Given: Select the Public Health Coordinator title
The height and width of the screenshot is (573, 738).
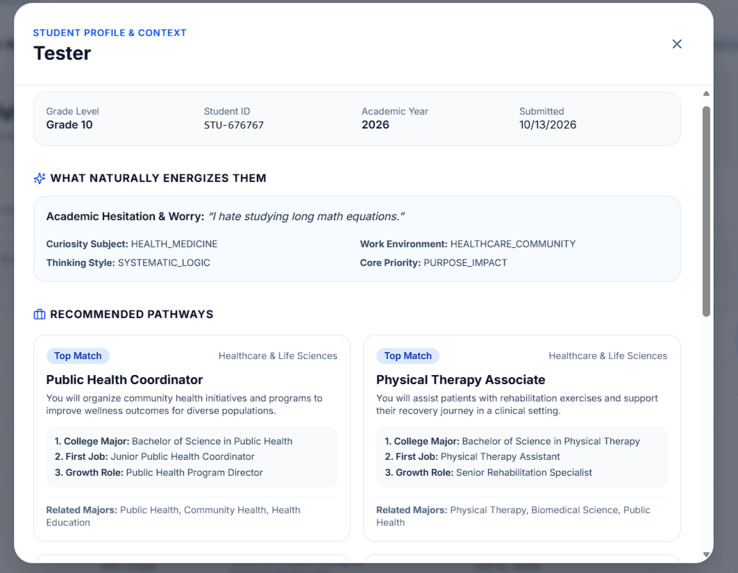Looking at the screenshot, I should pyautogui.click(x=124, y=379).
